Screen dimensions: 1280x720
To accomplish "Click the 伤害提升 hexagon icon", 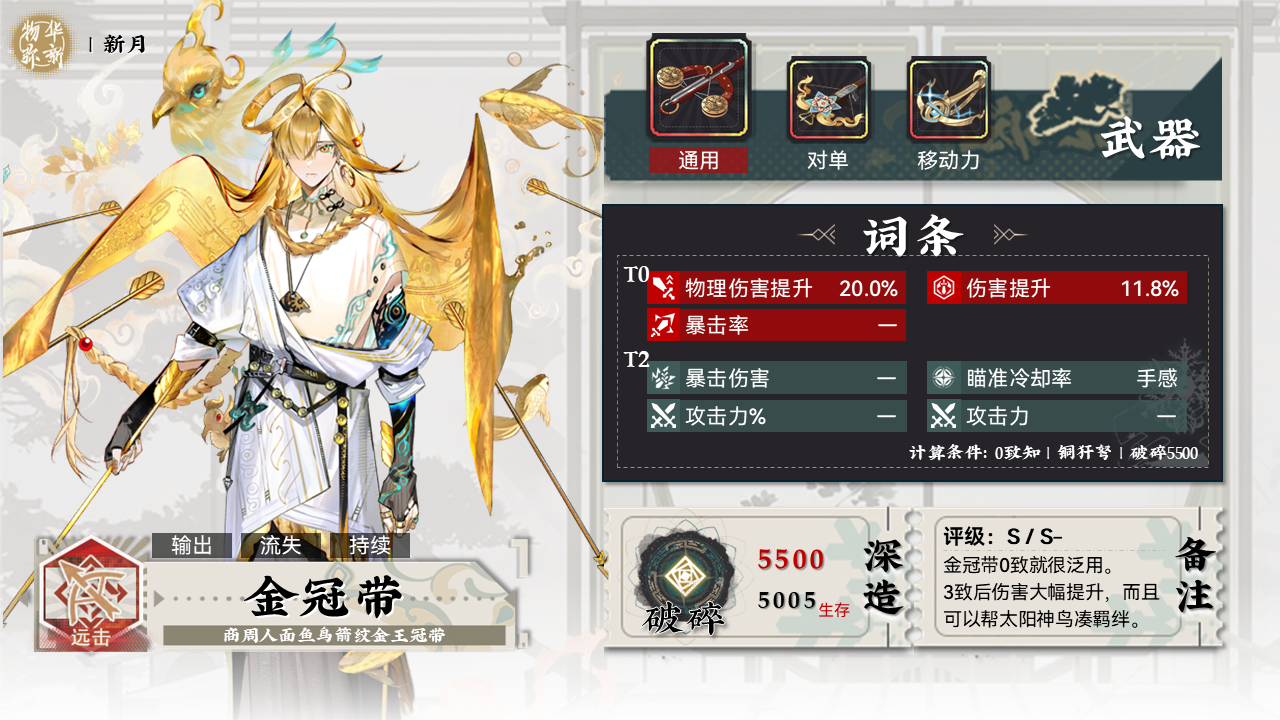I will [944, 289].
